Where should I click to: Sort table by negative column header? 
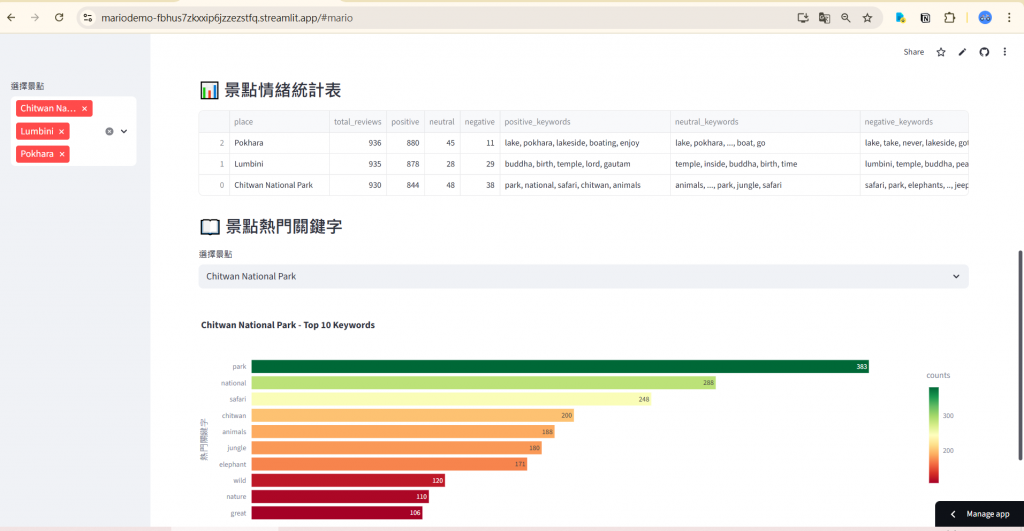pos(479,121)
